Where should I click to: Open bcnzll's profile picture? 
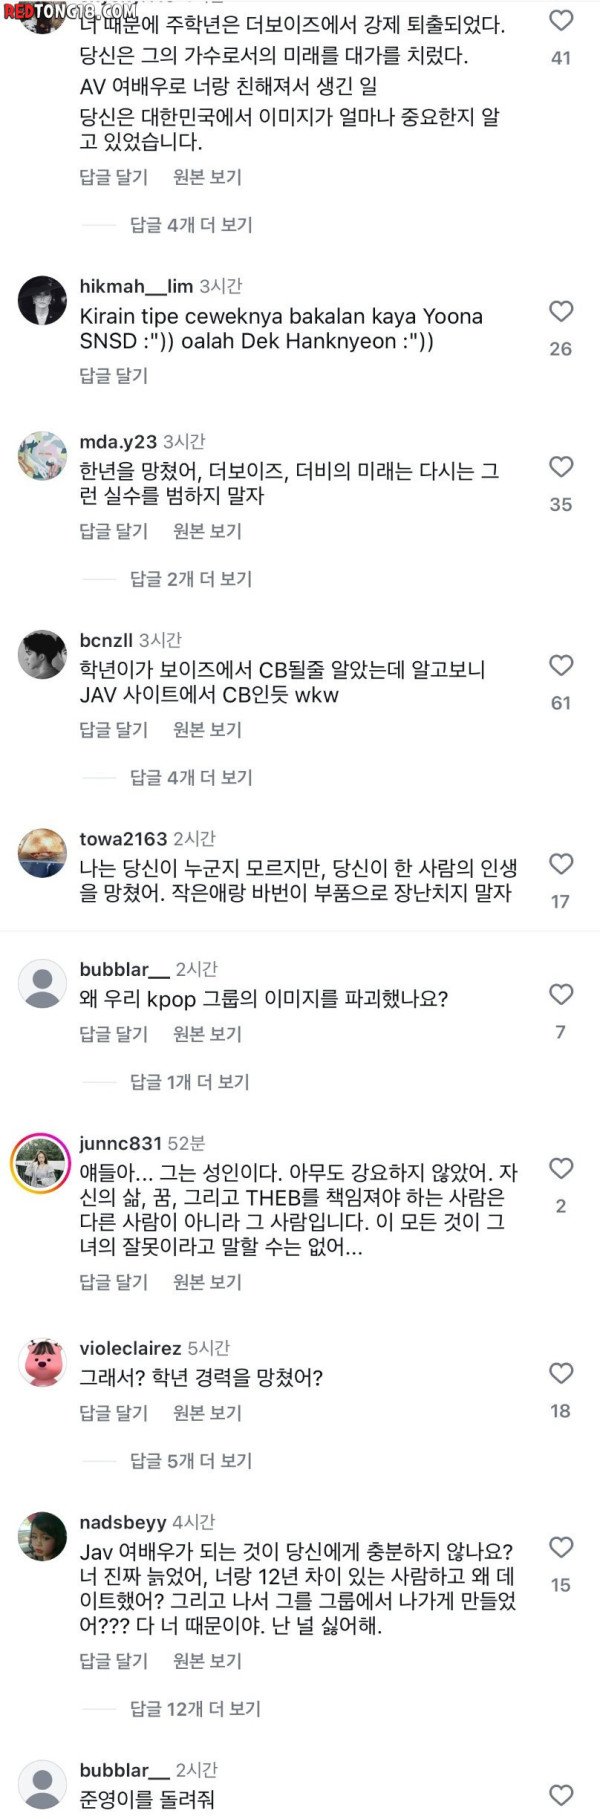click(42, 655)
